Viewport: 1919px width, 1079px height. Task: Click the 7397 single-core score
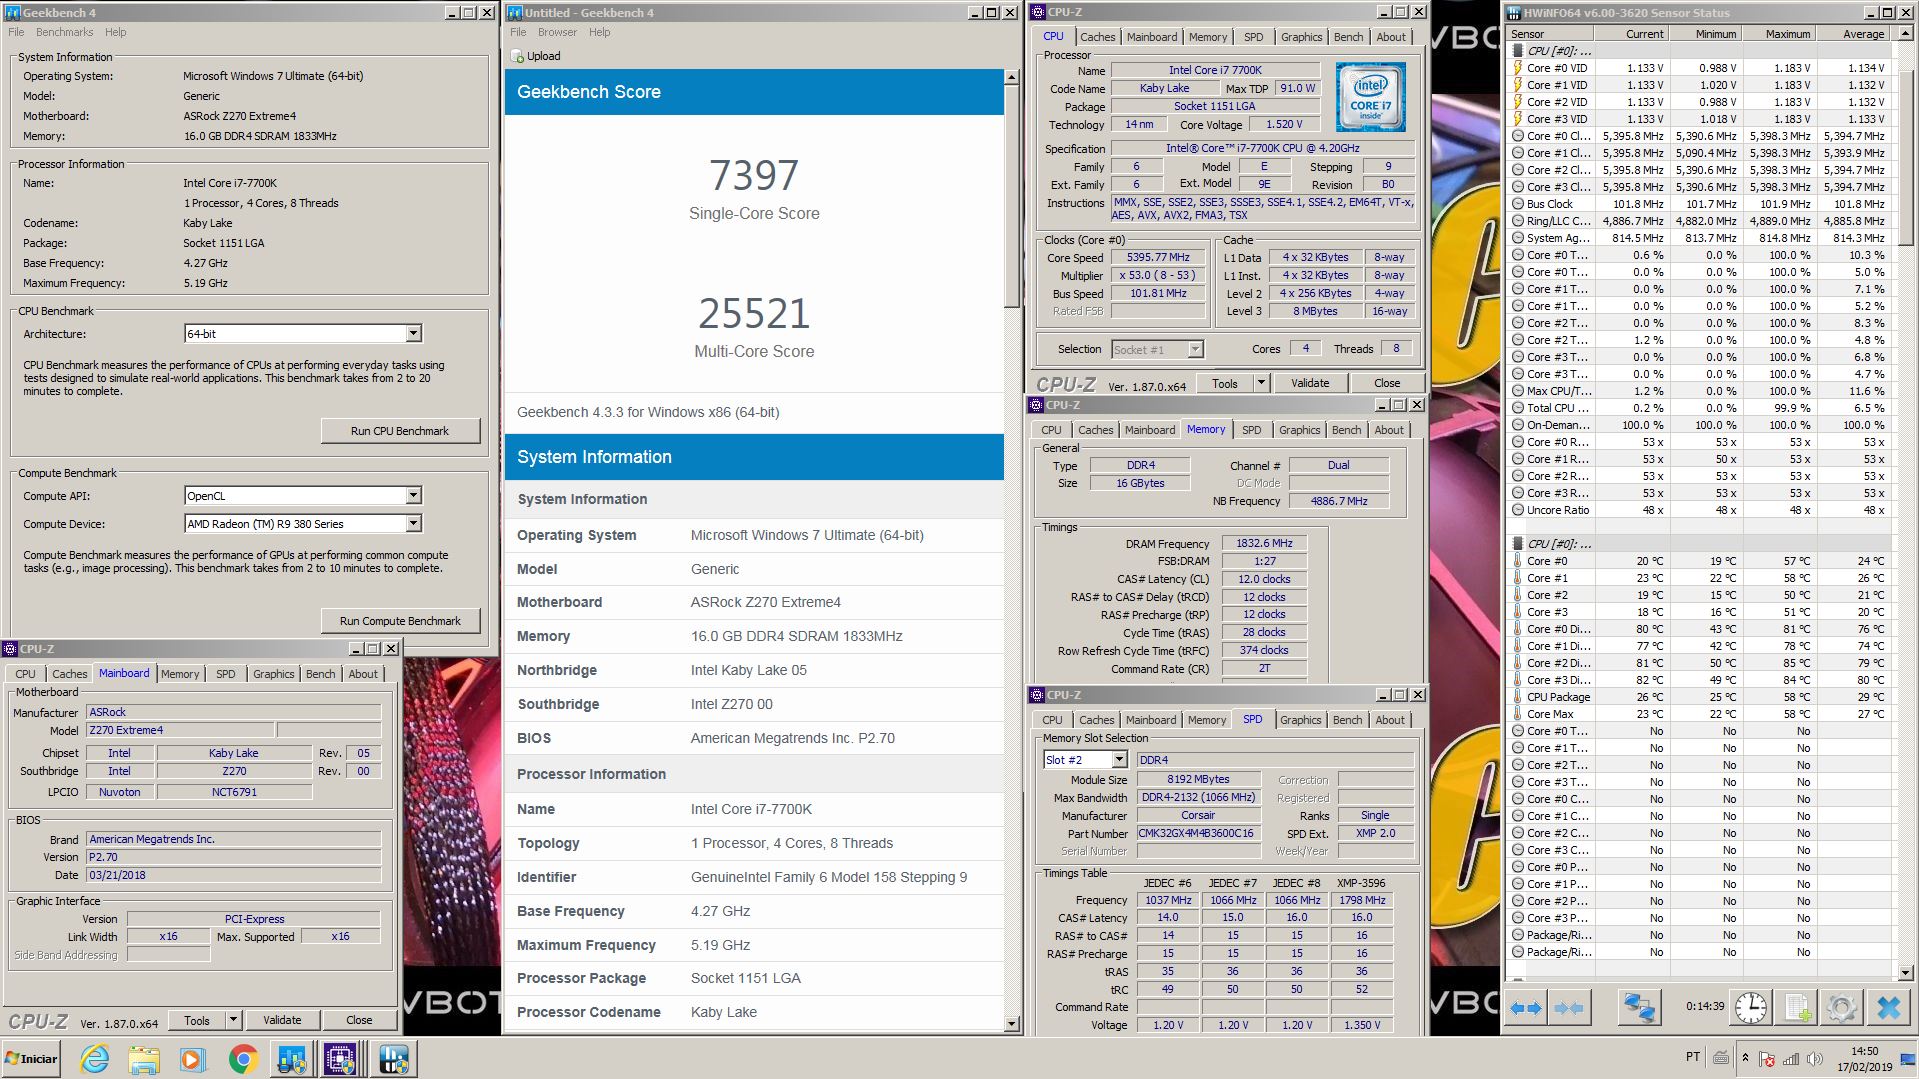(754, 176)
